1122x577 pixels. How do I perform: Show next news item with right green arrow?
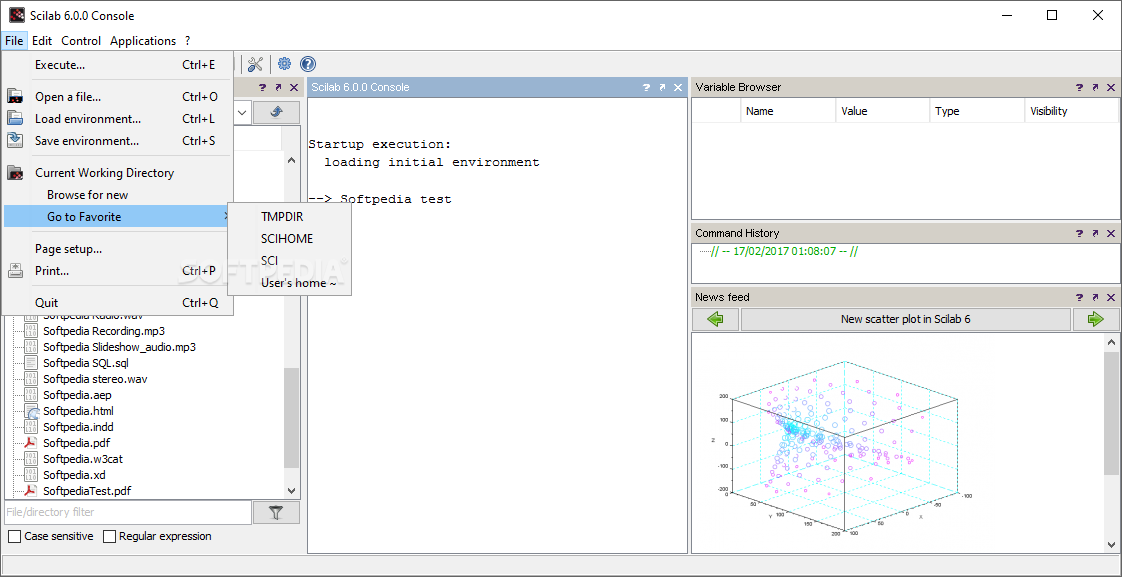point(1096,319)
